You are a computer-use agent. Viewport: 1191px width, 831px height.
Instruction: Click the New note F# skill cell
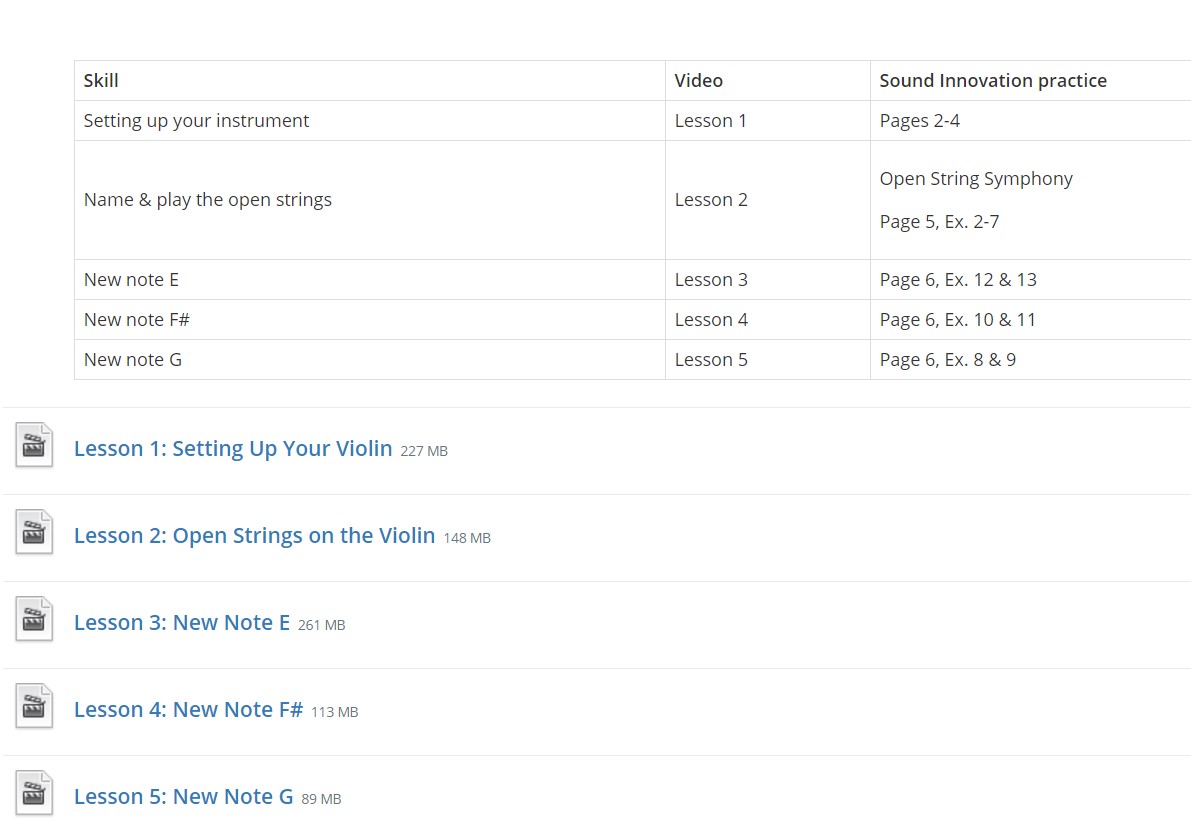point(369,320)
